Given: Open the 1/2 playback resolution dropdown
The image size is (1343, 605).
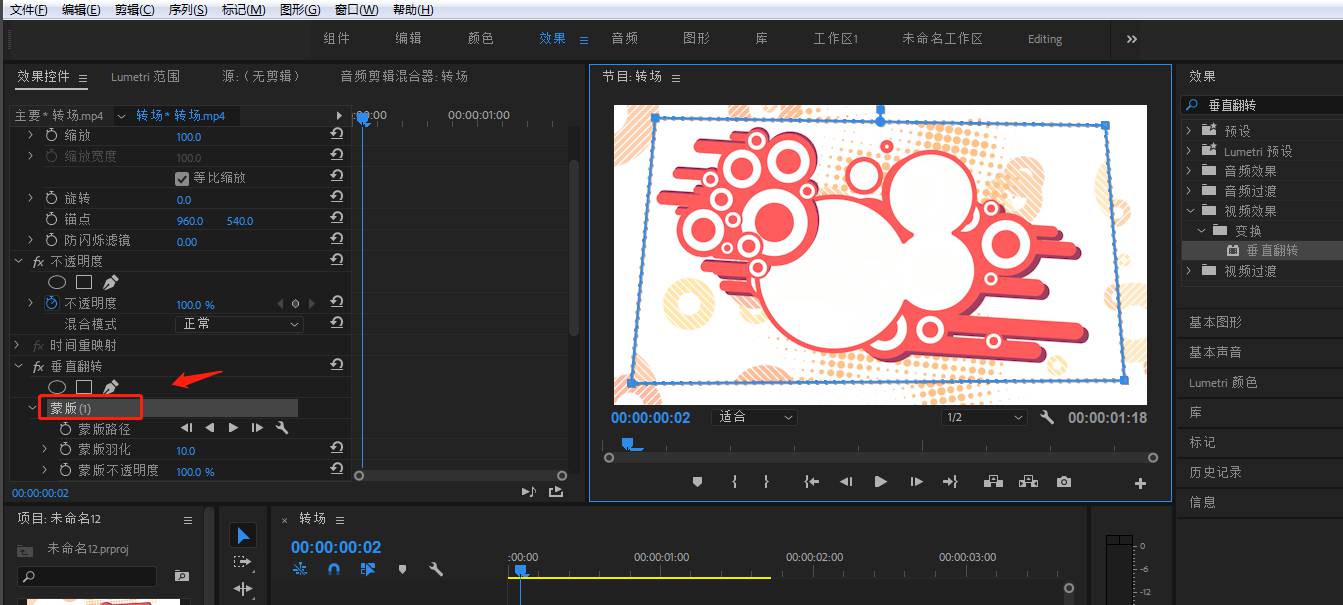Looking at the screenshot, I should (x=984, y=417).
